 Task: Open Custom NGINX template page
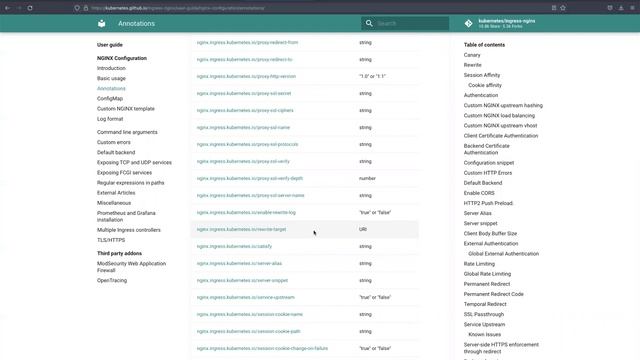[126, 109]
